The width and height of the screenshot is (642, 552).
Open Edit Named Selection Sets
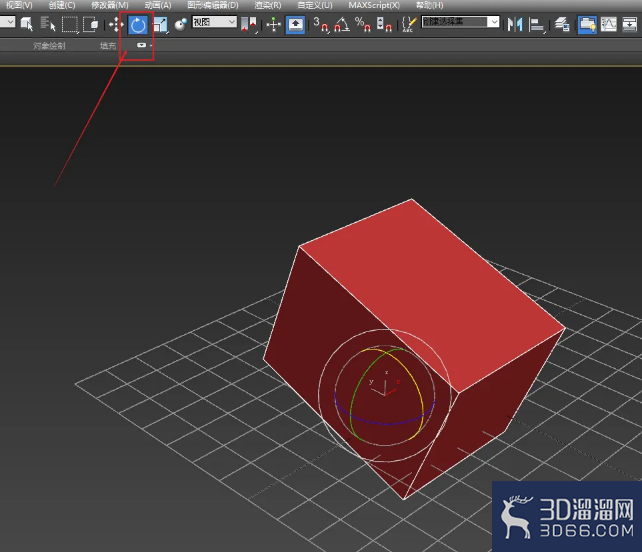pyautogui.click(x=409, y=24)
